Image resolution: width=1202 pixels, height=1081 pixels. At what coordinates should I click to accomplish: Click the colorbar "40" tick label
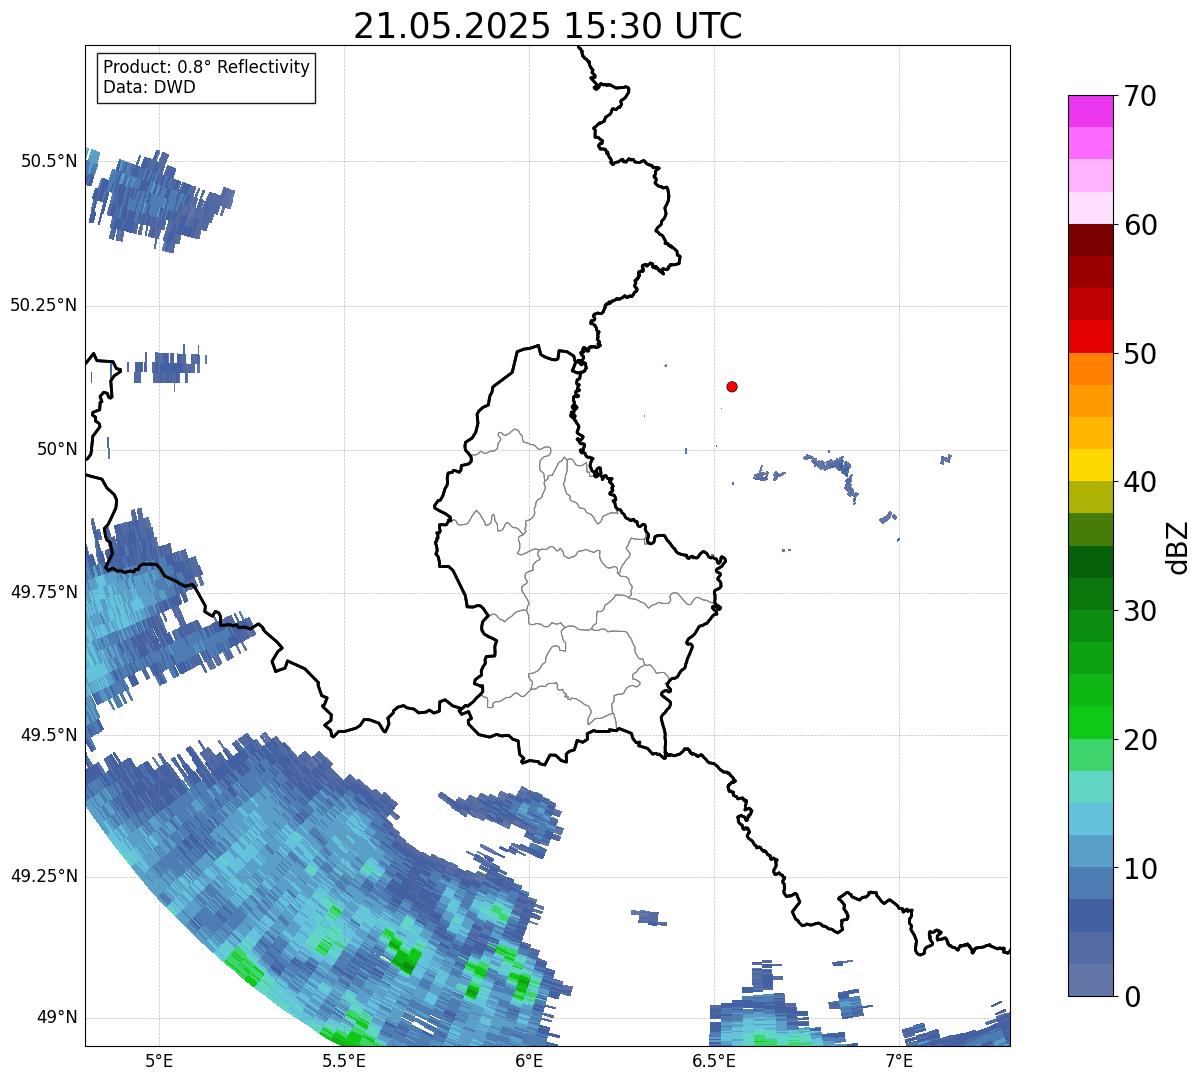coord(1139,482)
